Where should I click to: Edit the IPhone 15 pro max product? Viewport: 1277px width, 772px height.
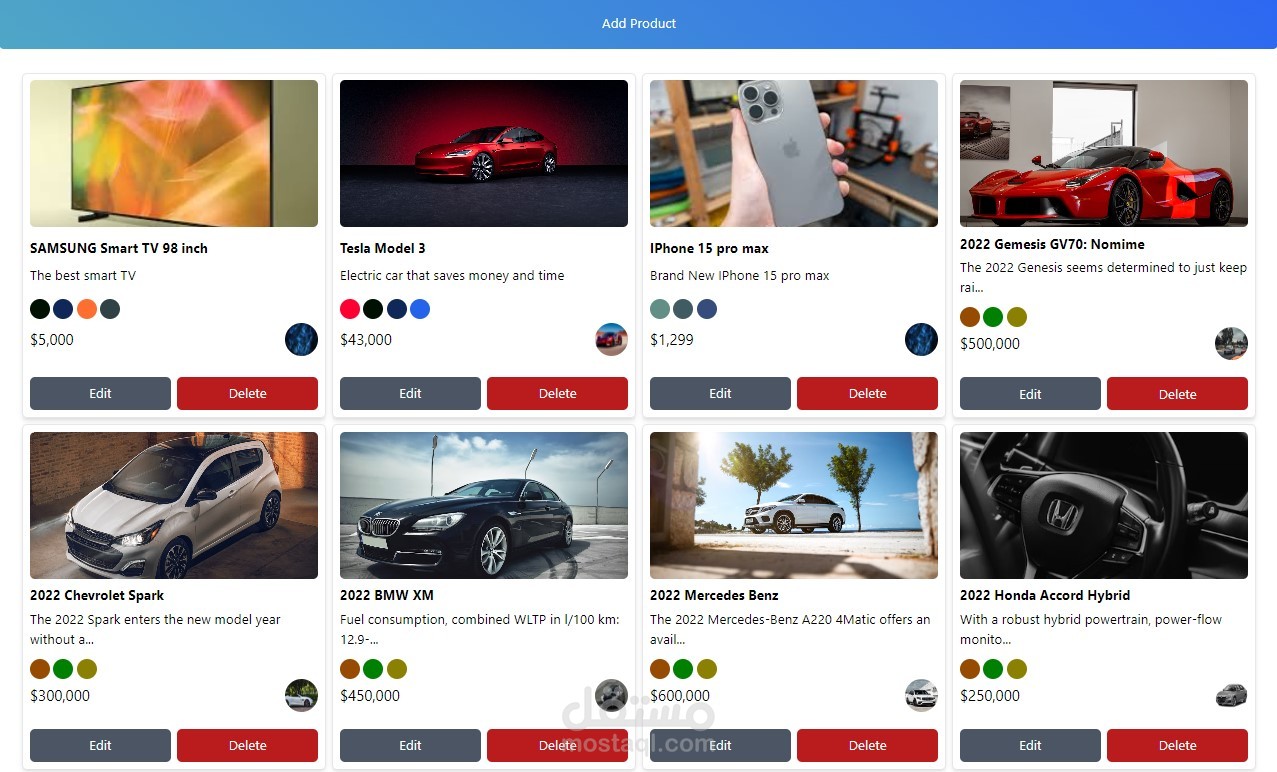(x=719, y=393)
